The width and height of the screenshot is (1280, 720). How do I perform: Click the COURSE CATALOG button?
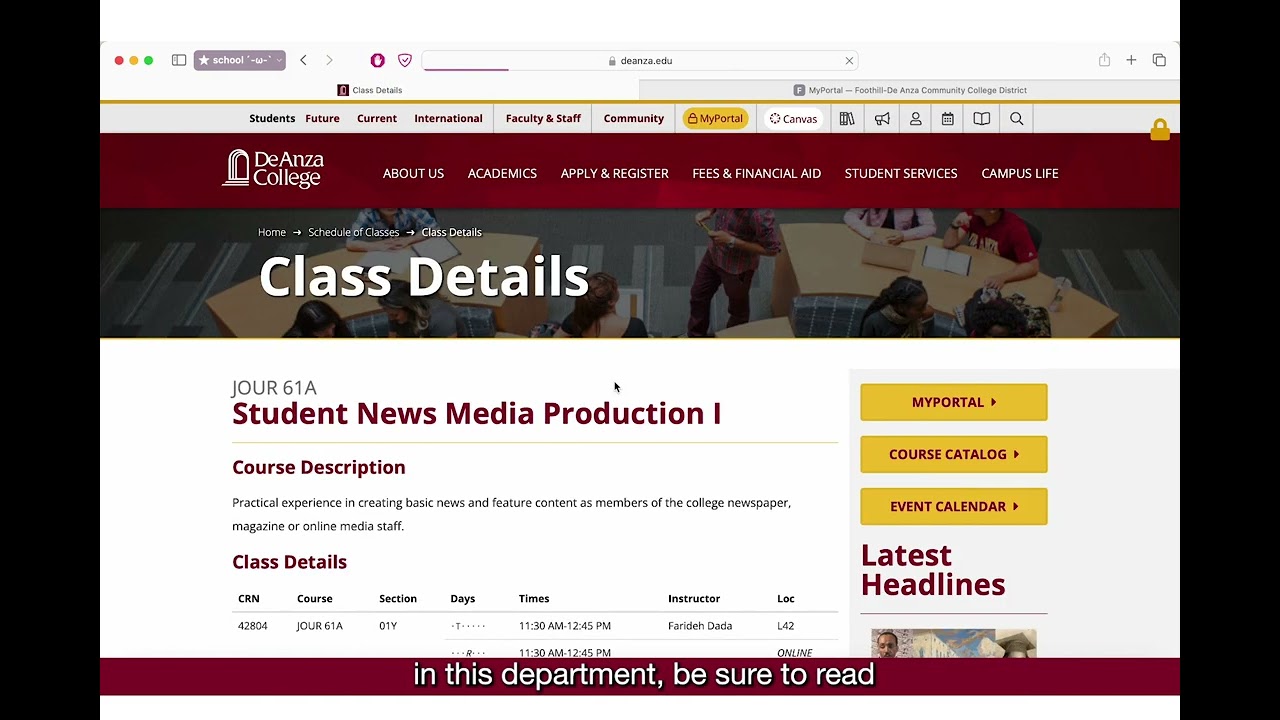(954, 454)
